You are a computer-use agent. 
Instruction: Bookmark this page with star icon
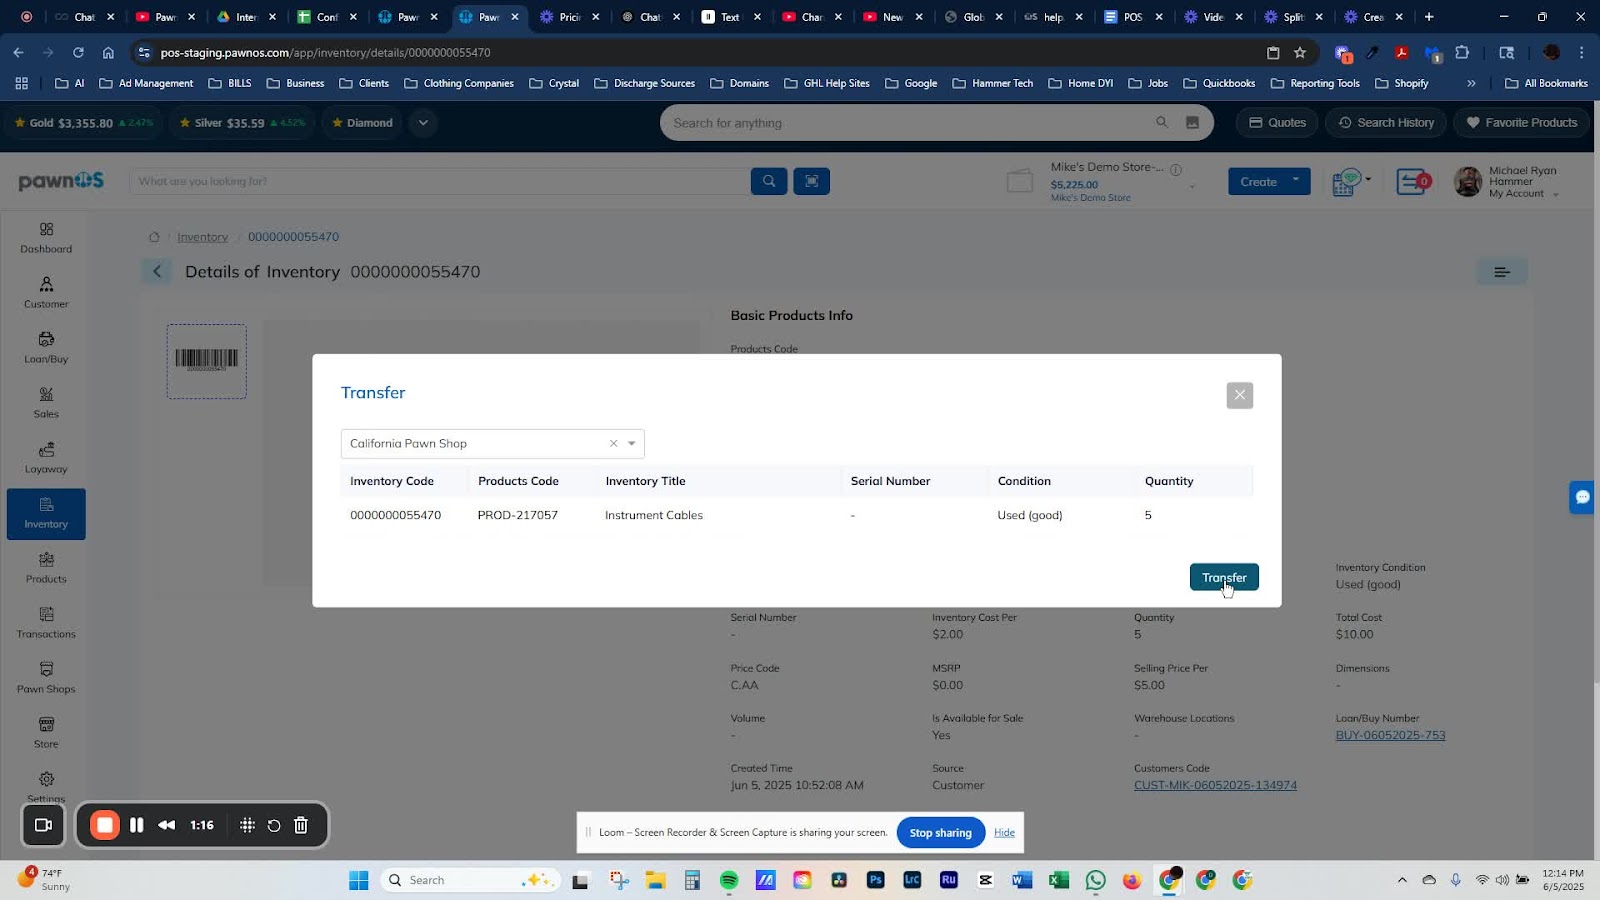[1300, 53]
